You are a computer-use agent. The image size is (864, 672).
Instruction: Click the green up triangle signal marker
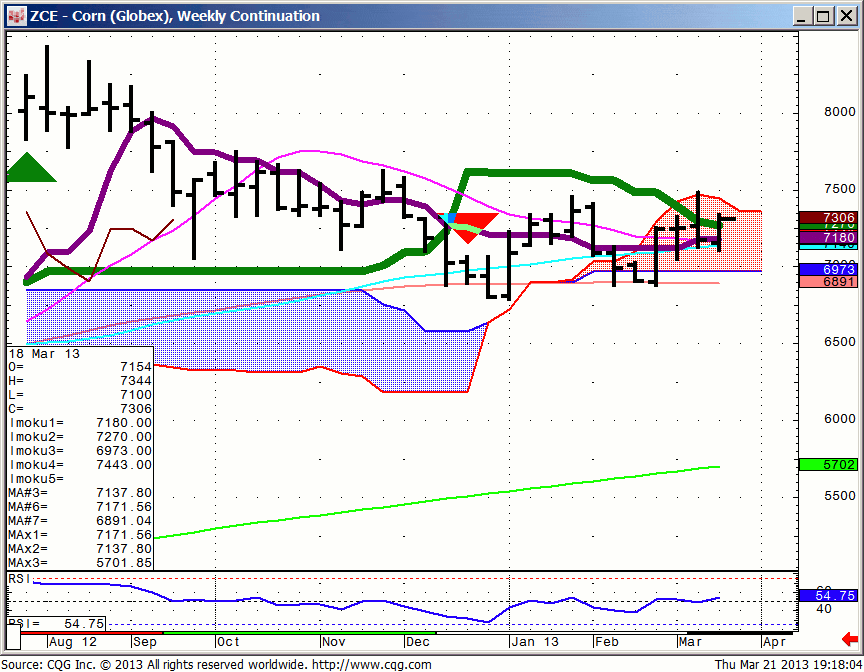[x=30, y=167]
